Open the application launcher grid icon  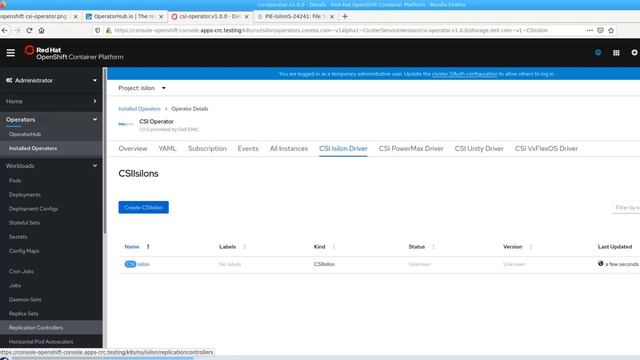click(x=616, y=53)
